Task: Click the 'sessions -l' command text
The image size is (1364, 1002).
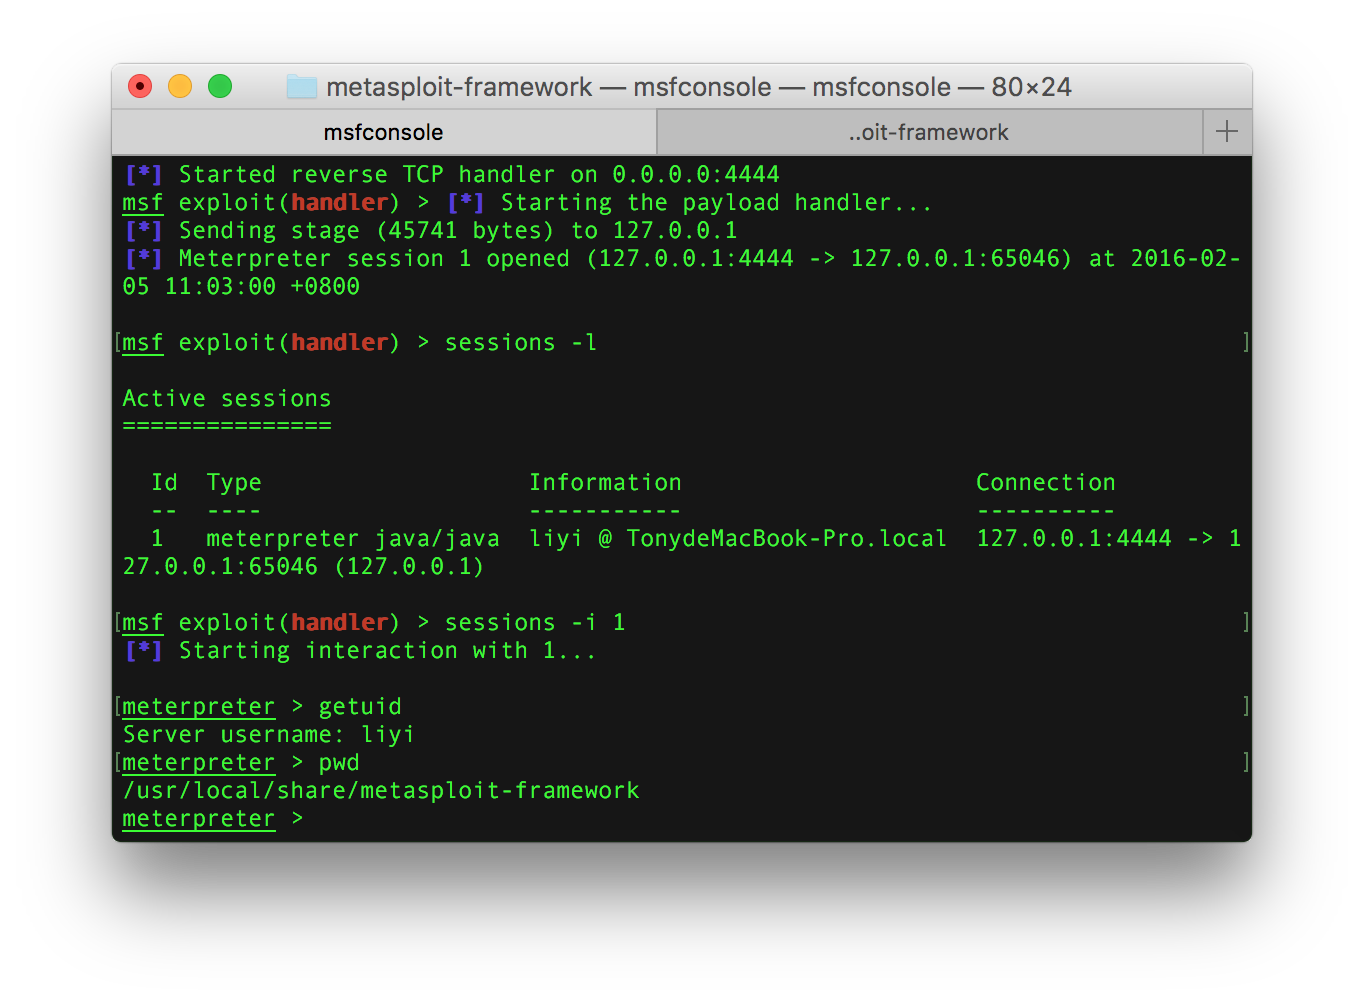Action: [521, 342]
